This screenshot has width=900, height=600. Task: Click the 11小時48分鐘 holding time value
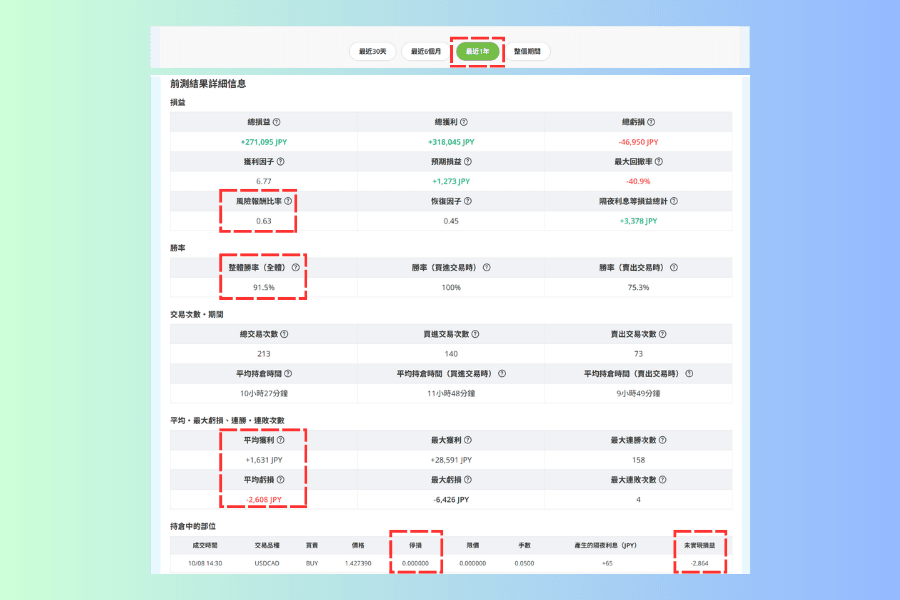pos(451,394)
